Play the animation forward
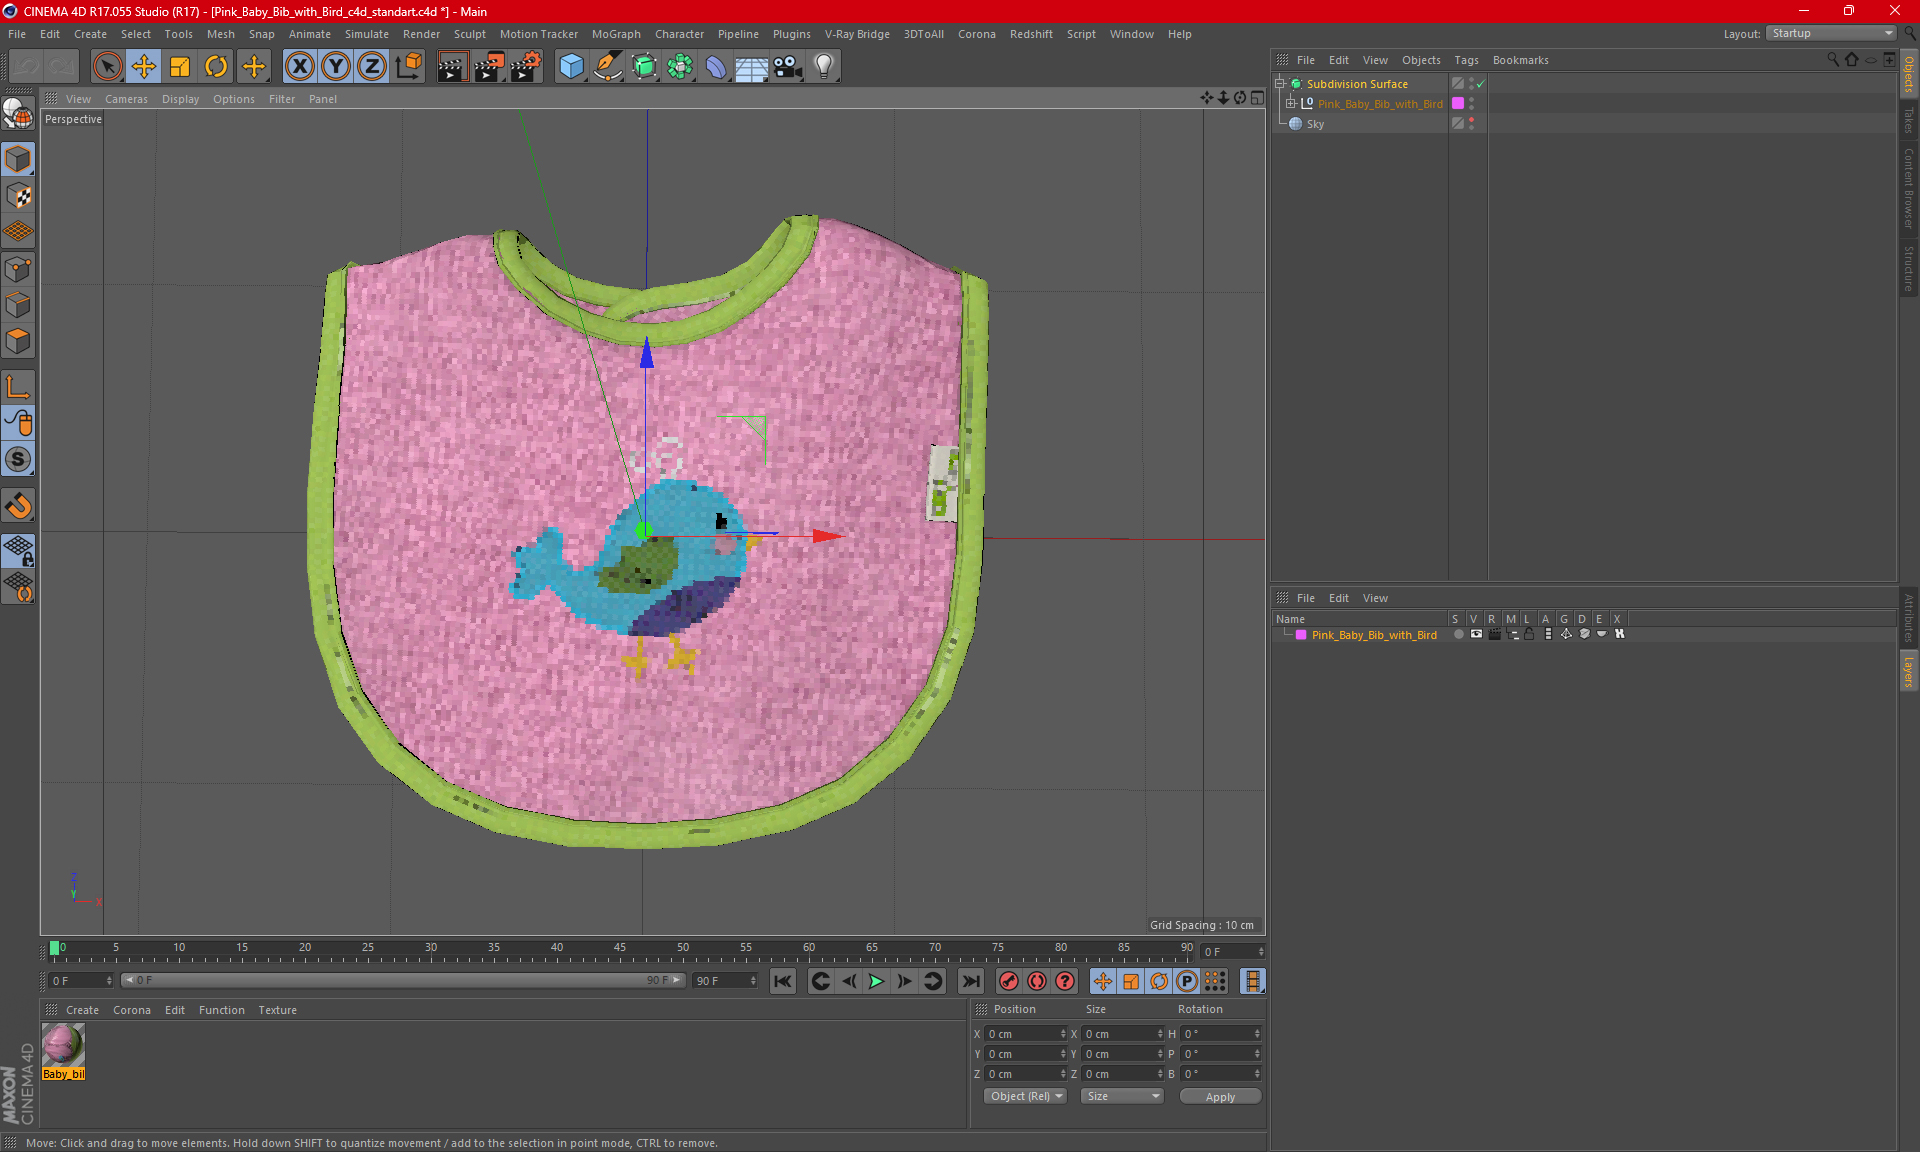The height and width of the screenshot is (1152, 1920). (x=876, y=981)
